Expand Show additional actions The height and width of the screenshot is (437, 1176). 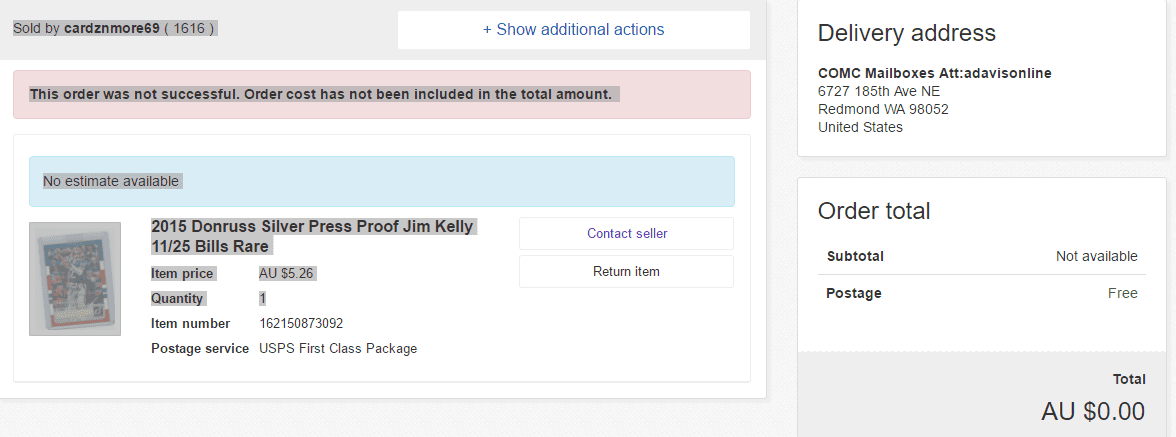574,30
